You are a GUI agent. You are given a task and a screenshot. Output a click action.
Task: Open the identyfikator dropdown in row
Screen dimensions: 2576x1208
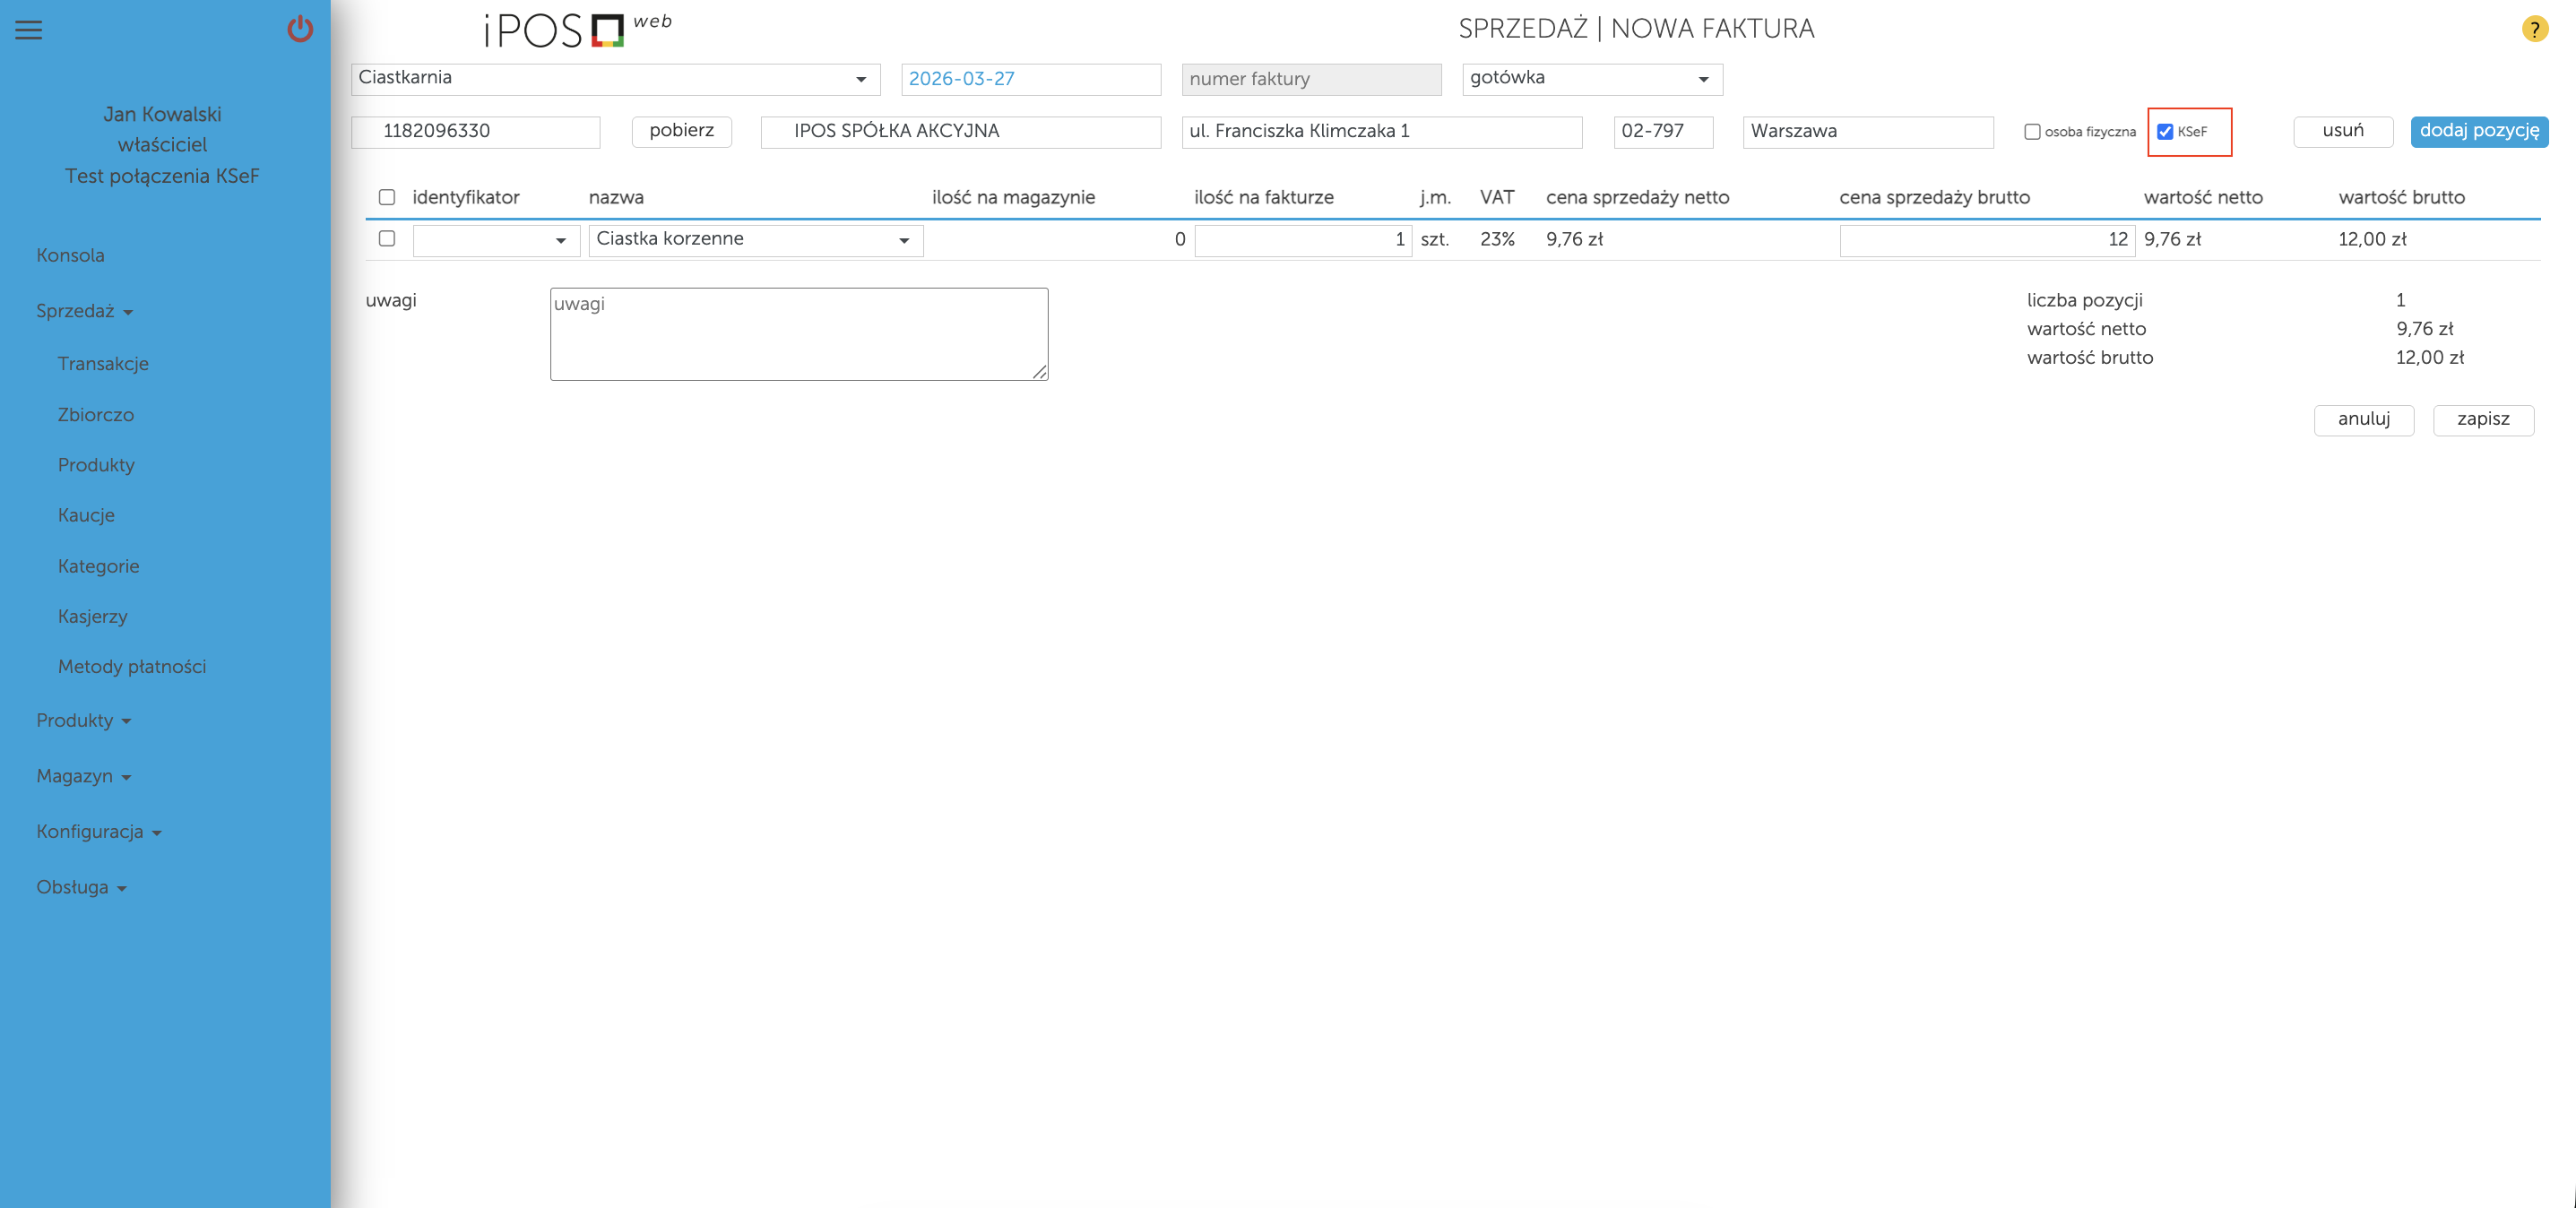coord(496,240)
